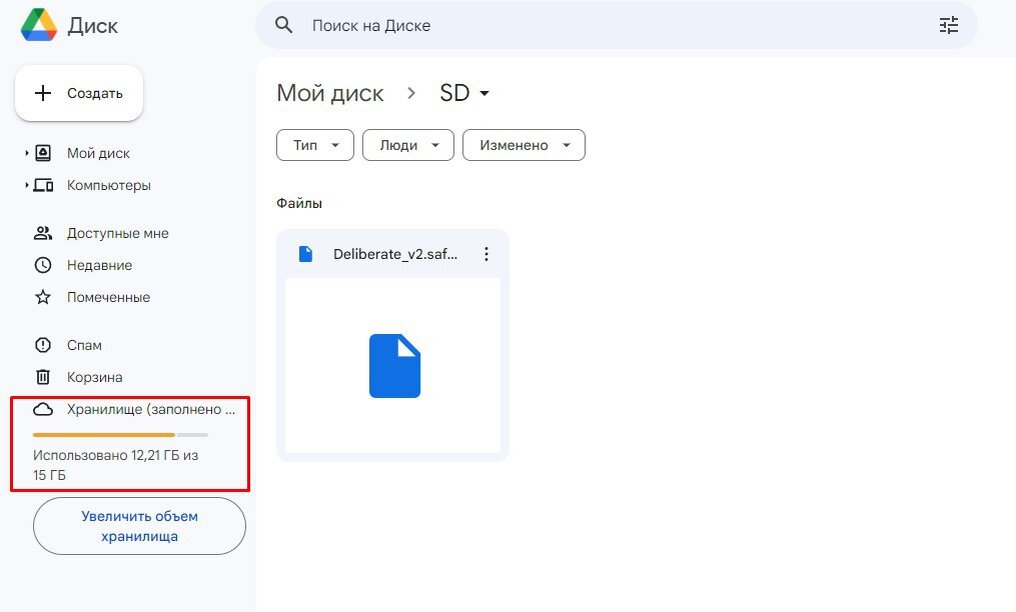Screen dimensions: 1016x612
Task: Open Хранилище storage section
Action: point(151,409)
